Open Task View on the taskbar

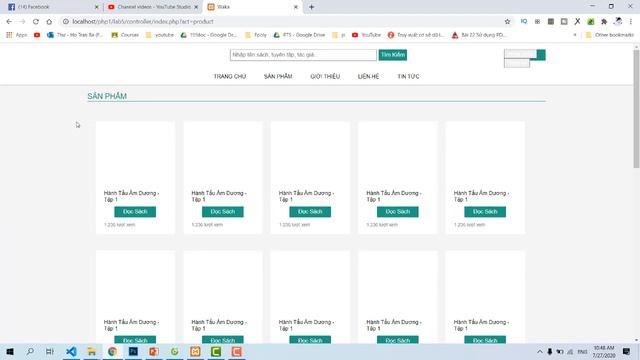pos(50,351)
